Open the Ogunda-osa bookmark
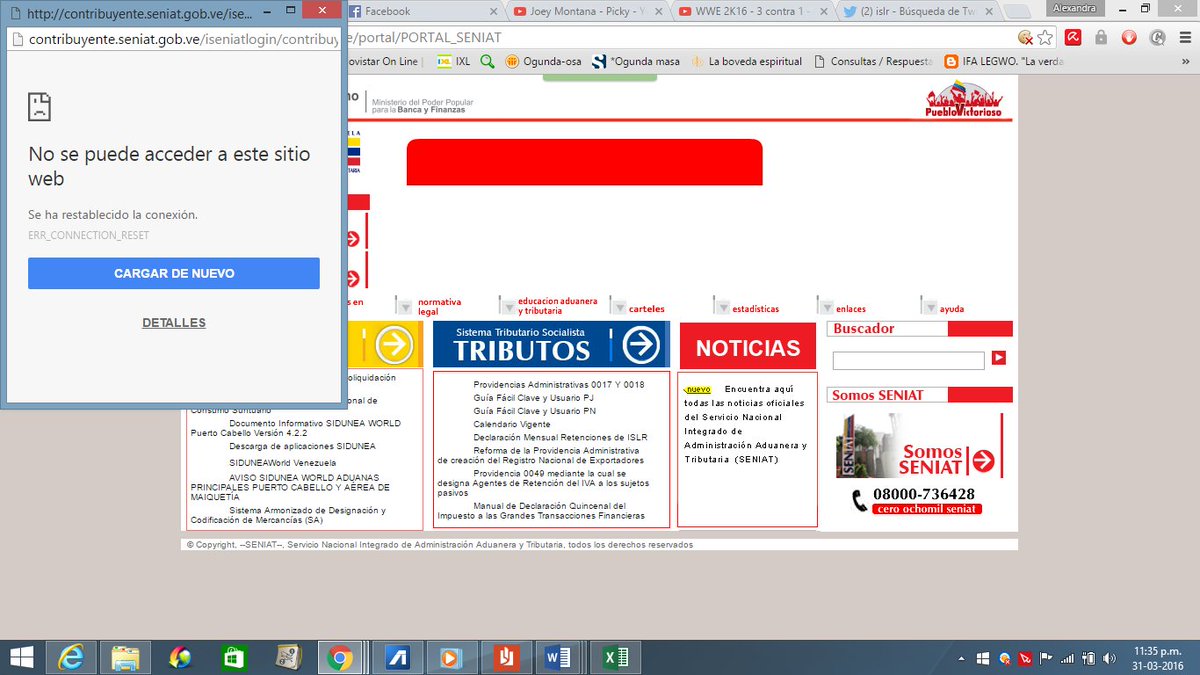 [x=543, y=61]
